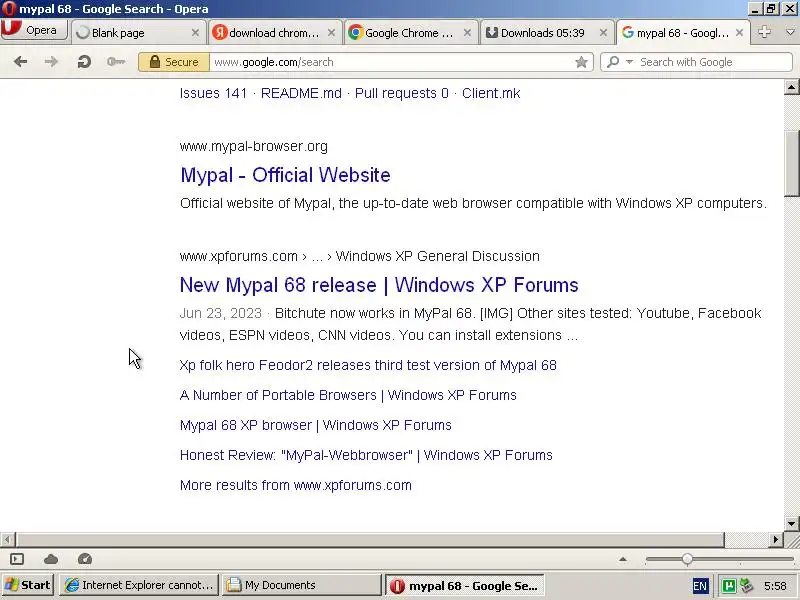The height and width of the screenshot is (600, 800).
Task: Switch to Internet Explorer cannot taskbar button
Action: point(139,585)
